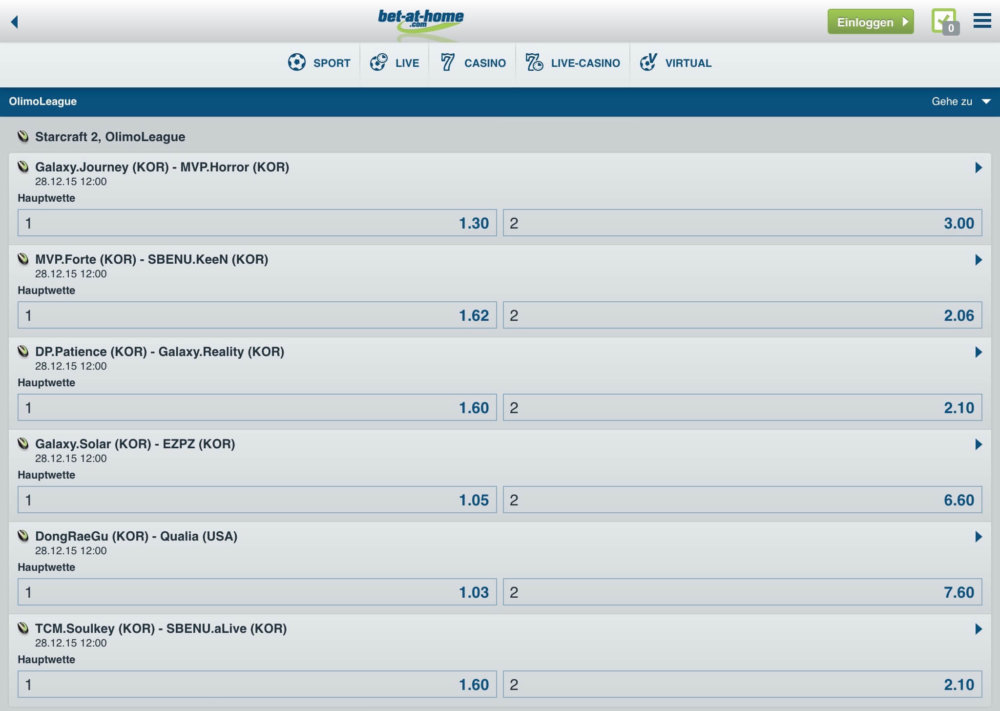Expand DongRaeGu vs Qualia match details
Viewport: 1000px width, 711px height.
pos(978,537)
